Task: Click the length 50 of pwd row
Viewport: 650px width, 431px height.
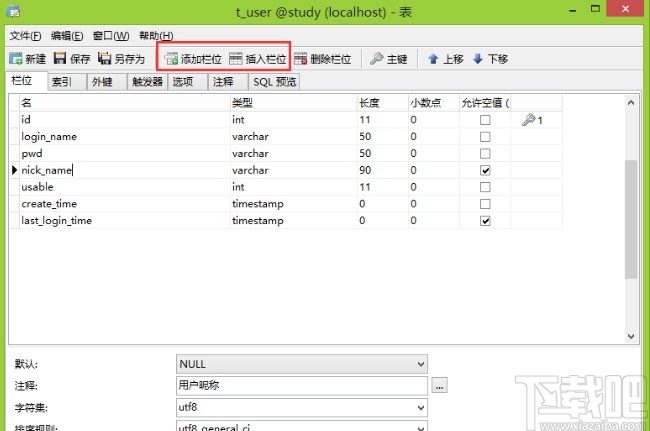Action: 383,153
